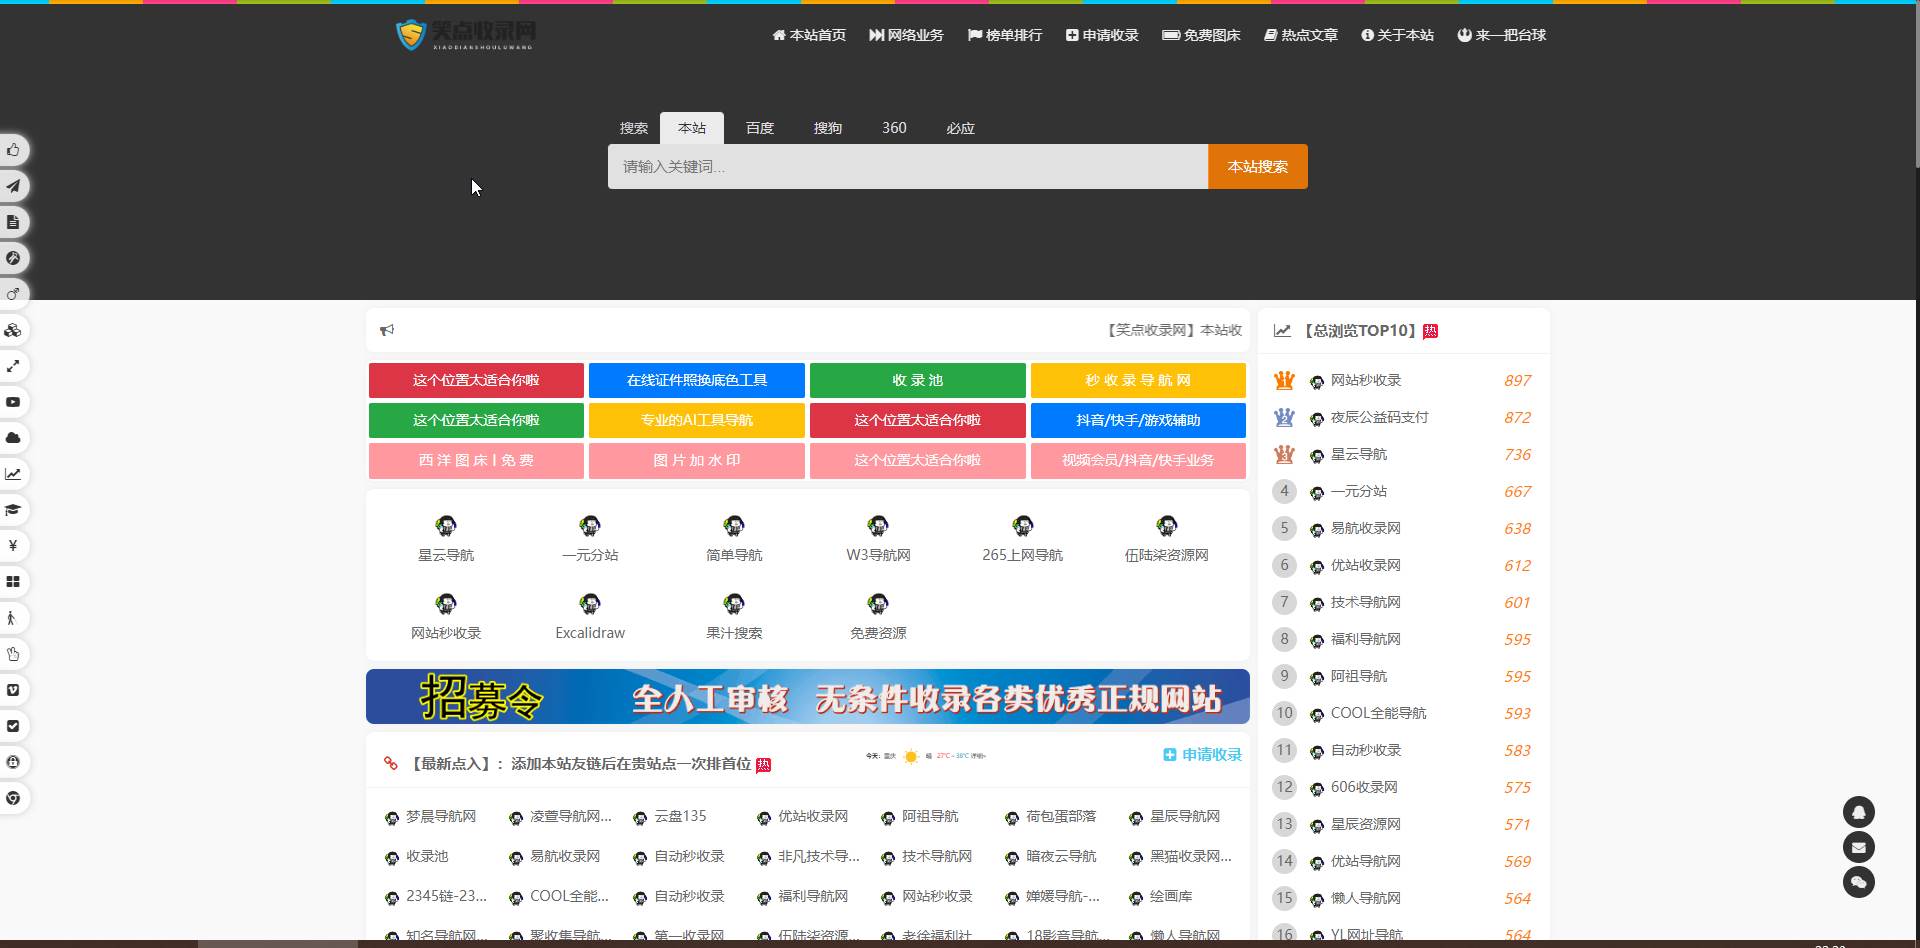Click the checked box sidebar icon
1920x948 pixels.
click(13, 726)
